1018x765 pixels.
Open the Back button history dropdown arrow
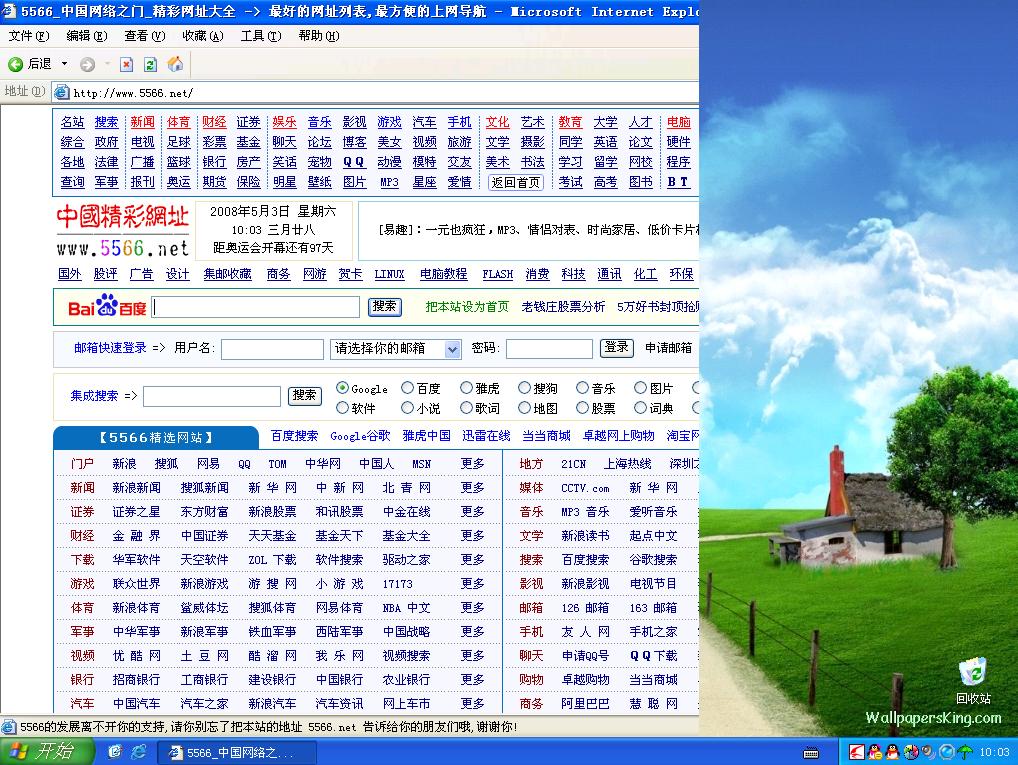[65, 64]
